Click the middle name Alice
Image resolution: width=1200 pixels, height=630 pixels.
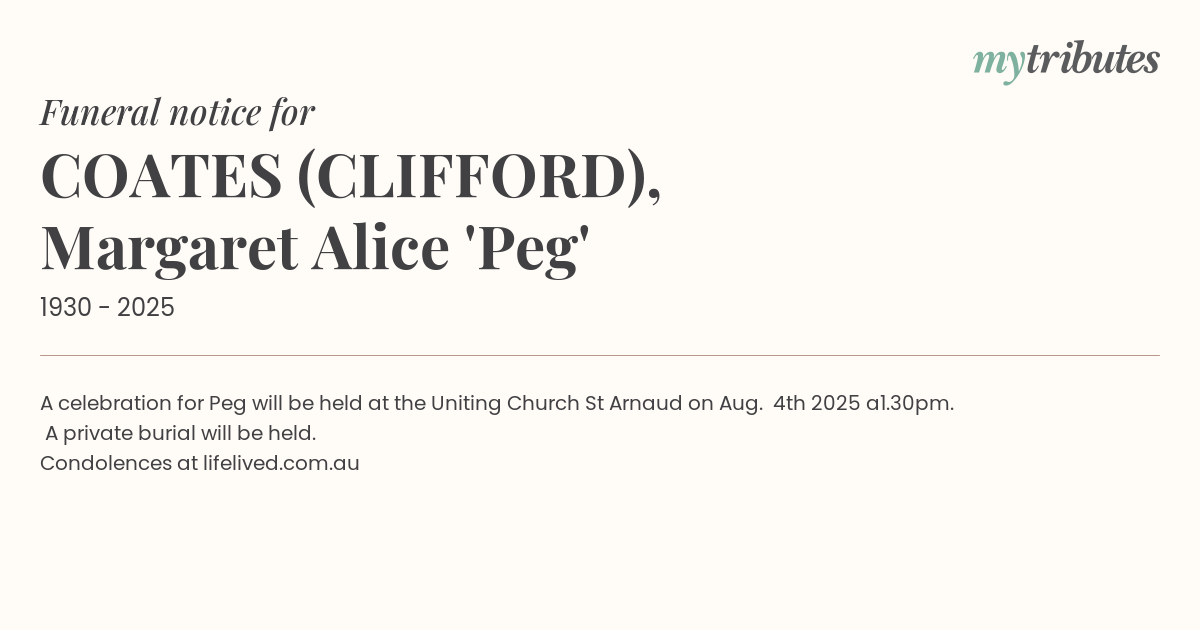point(380,249)
